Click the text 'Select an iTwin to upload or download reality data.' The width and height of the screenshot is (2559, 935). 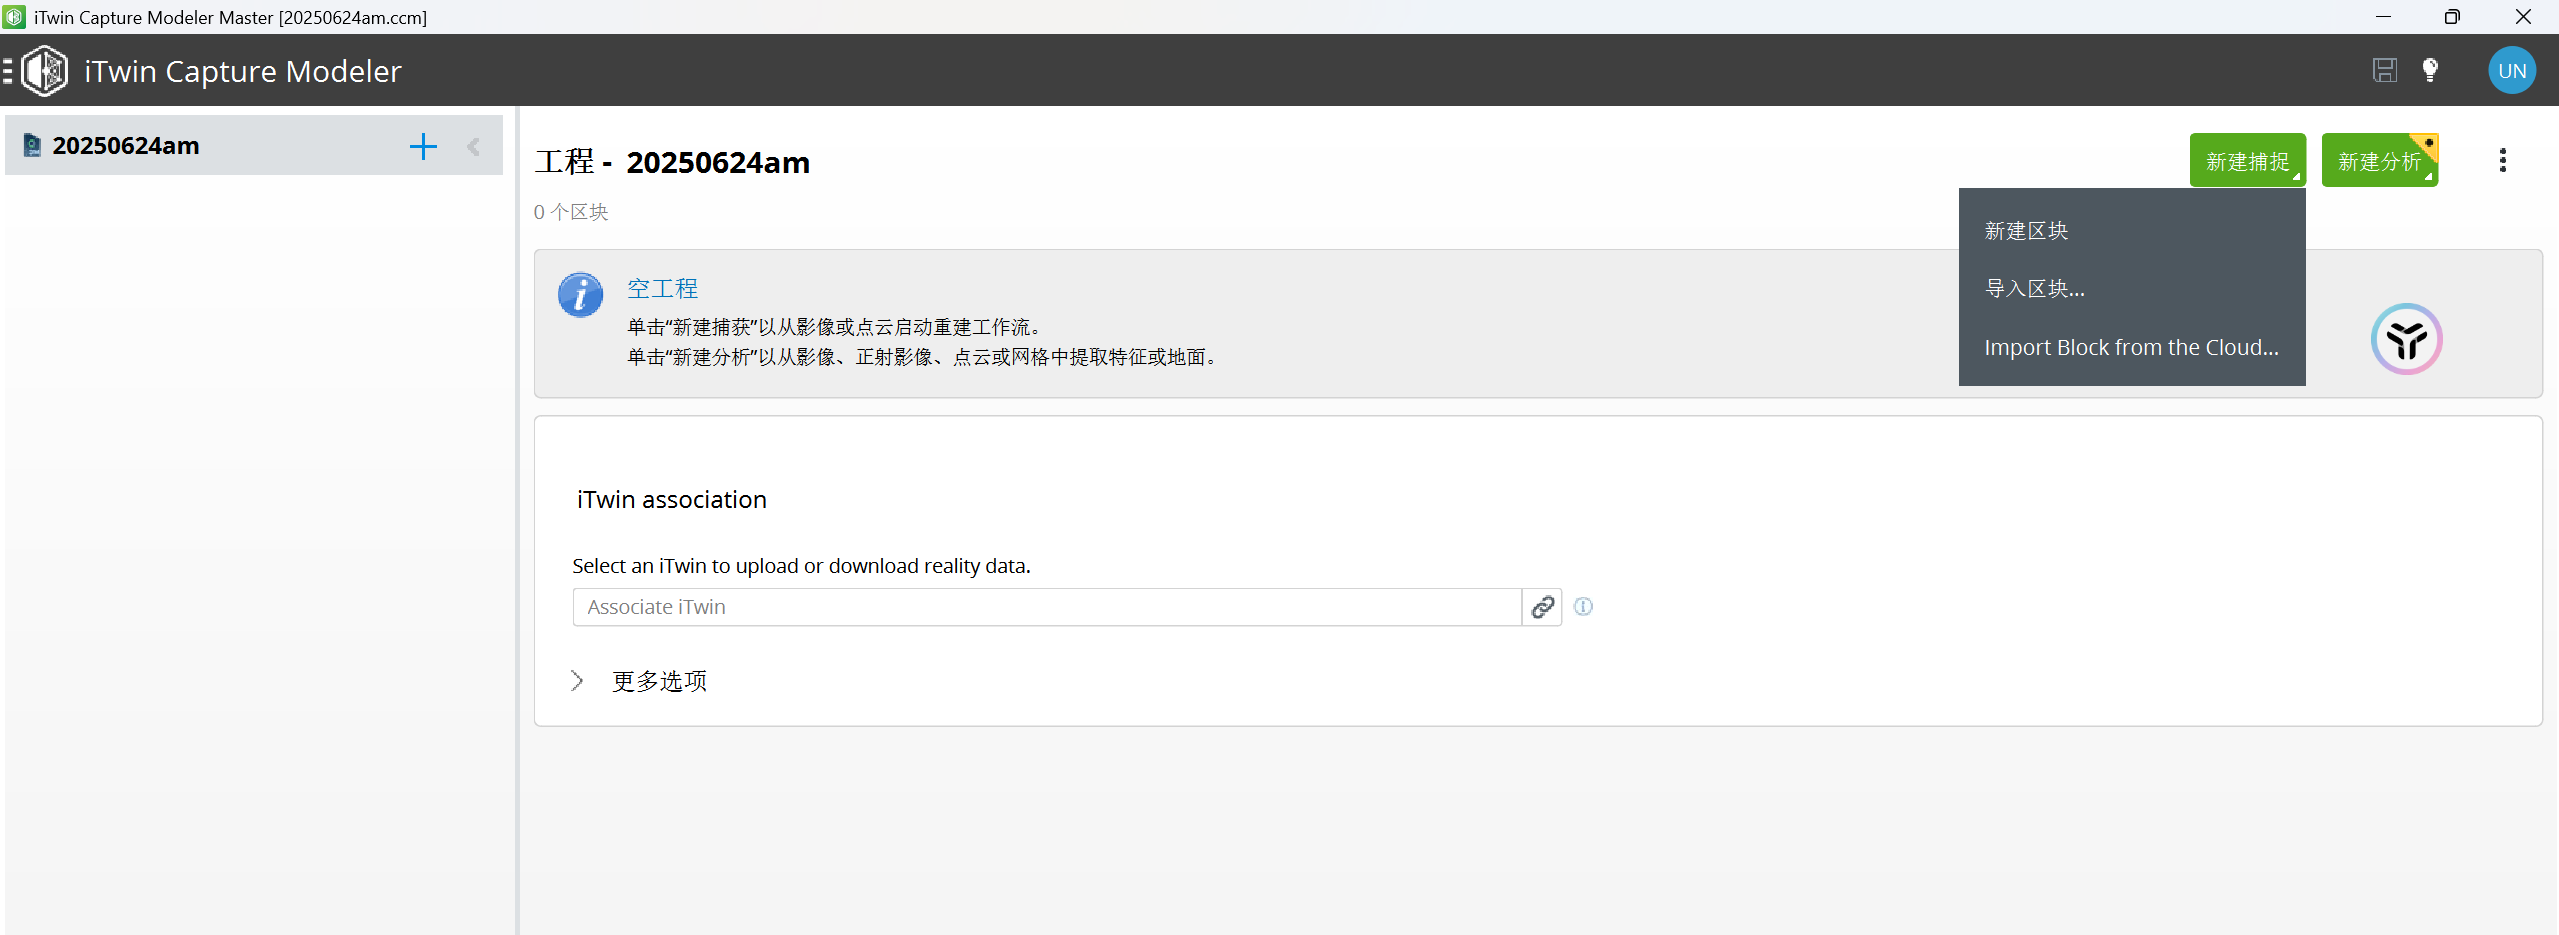801,566
